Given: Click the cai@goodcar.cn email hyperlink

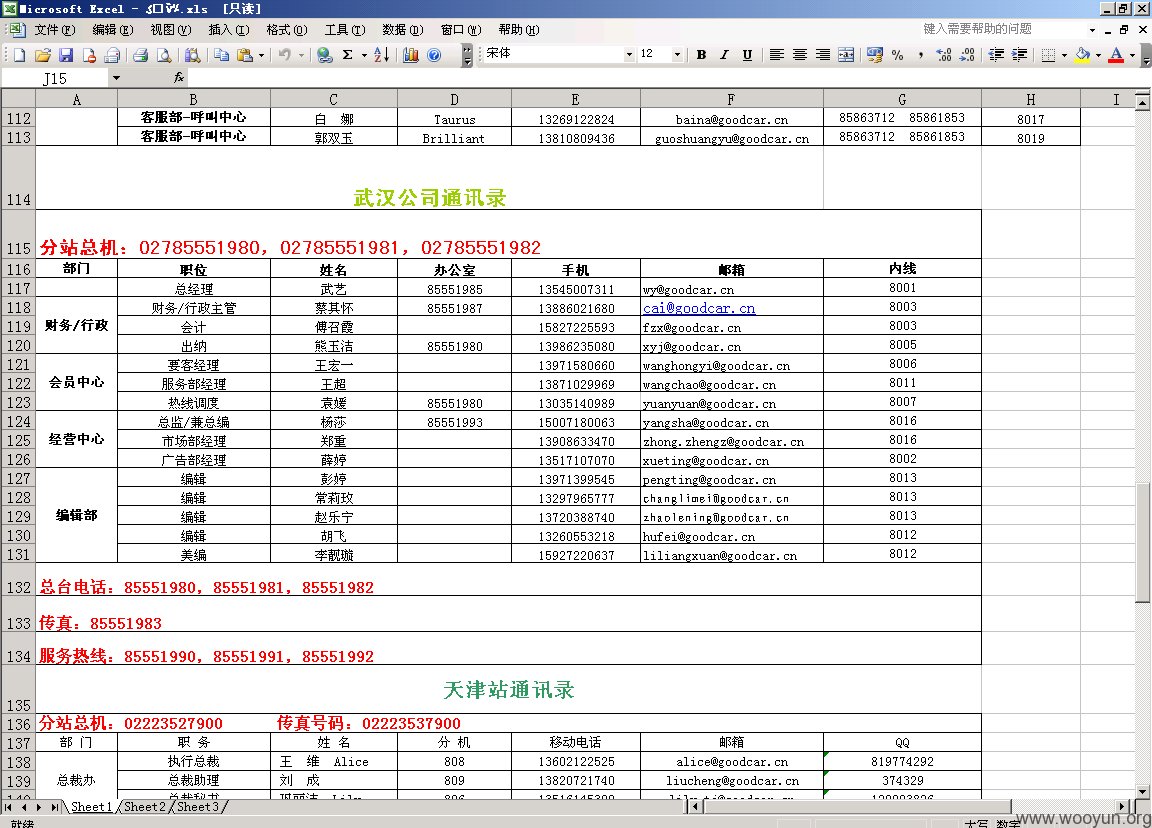Looking at the screenshot, I should click(699, 308).
